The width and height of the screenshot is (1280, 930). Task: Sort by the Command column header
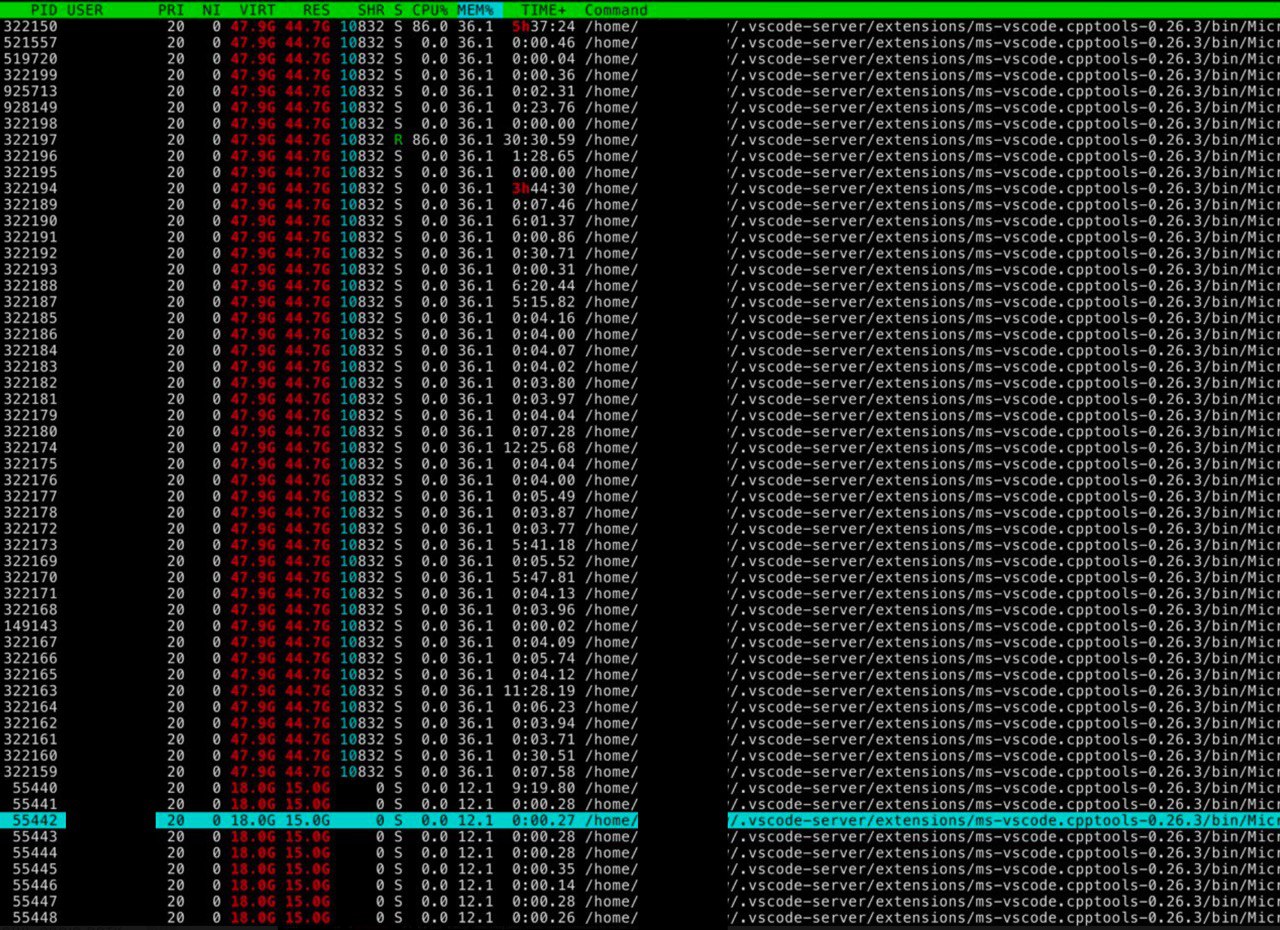[x=616, y=10]
